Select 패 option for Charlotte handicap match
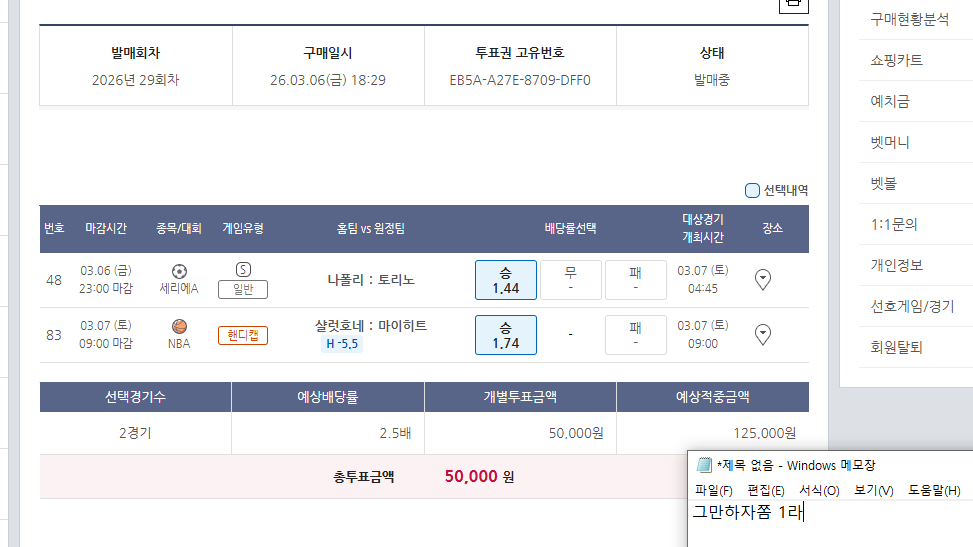Image resolution: width=973 pixels, height=547 pixels. coord(635,335)
